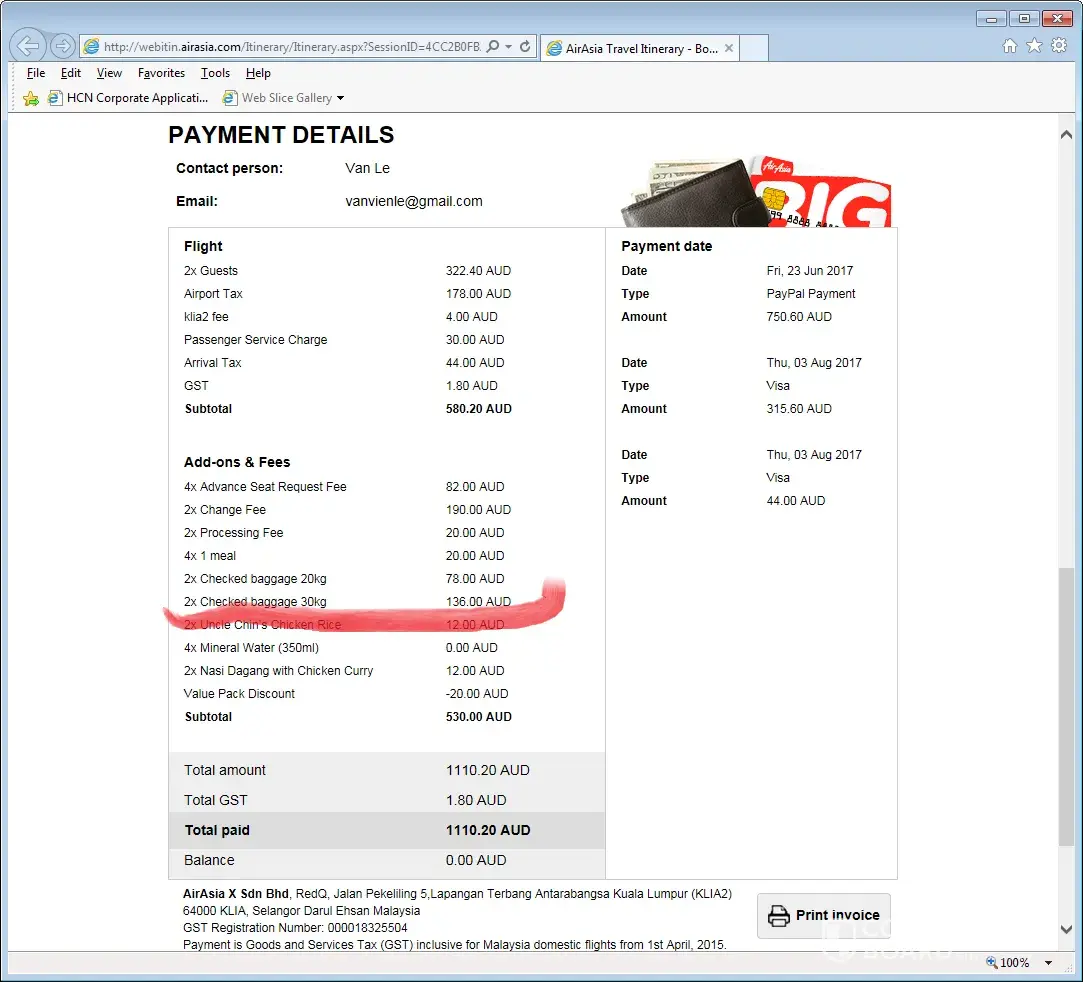
Task: Minimize the browser window
Action: 990,19
